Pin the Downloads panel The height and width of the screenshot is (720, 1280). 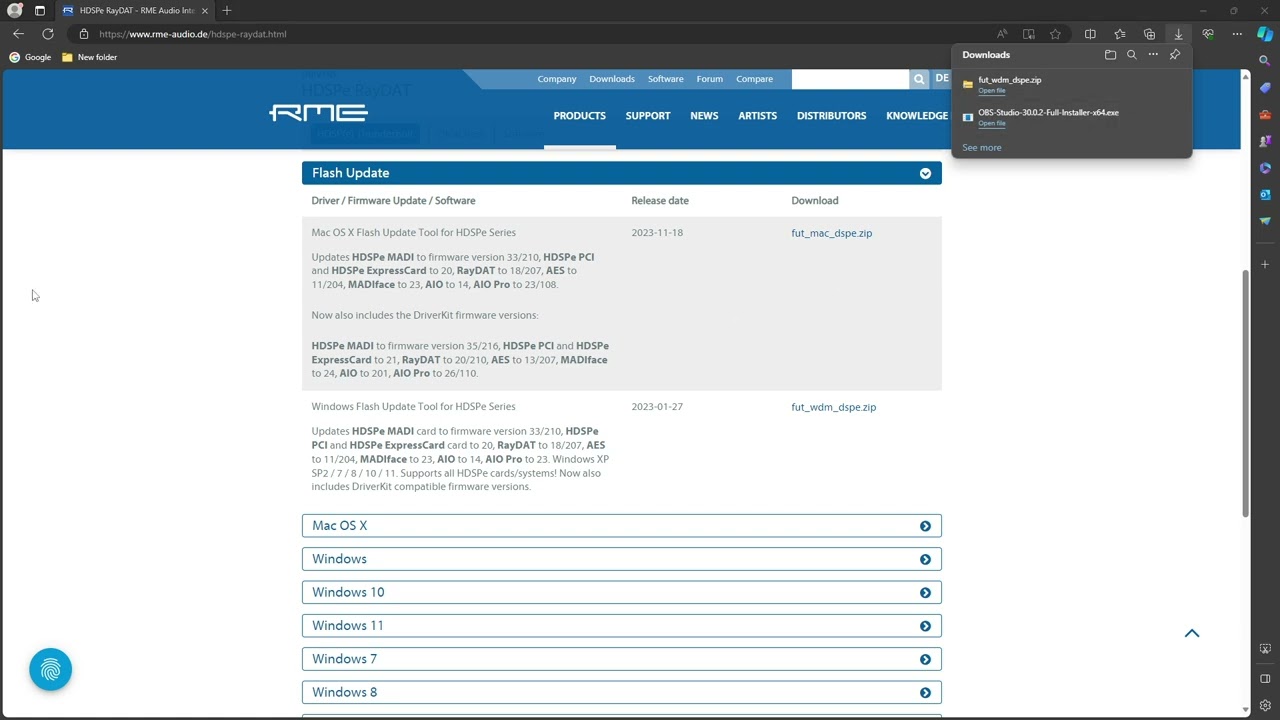pyautogui.click(x=1175, y=55)
